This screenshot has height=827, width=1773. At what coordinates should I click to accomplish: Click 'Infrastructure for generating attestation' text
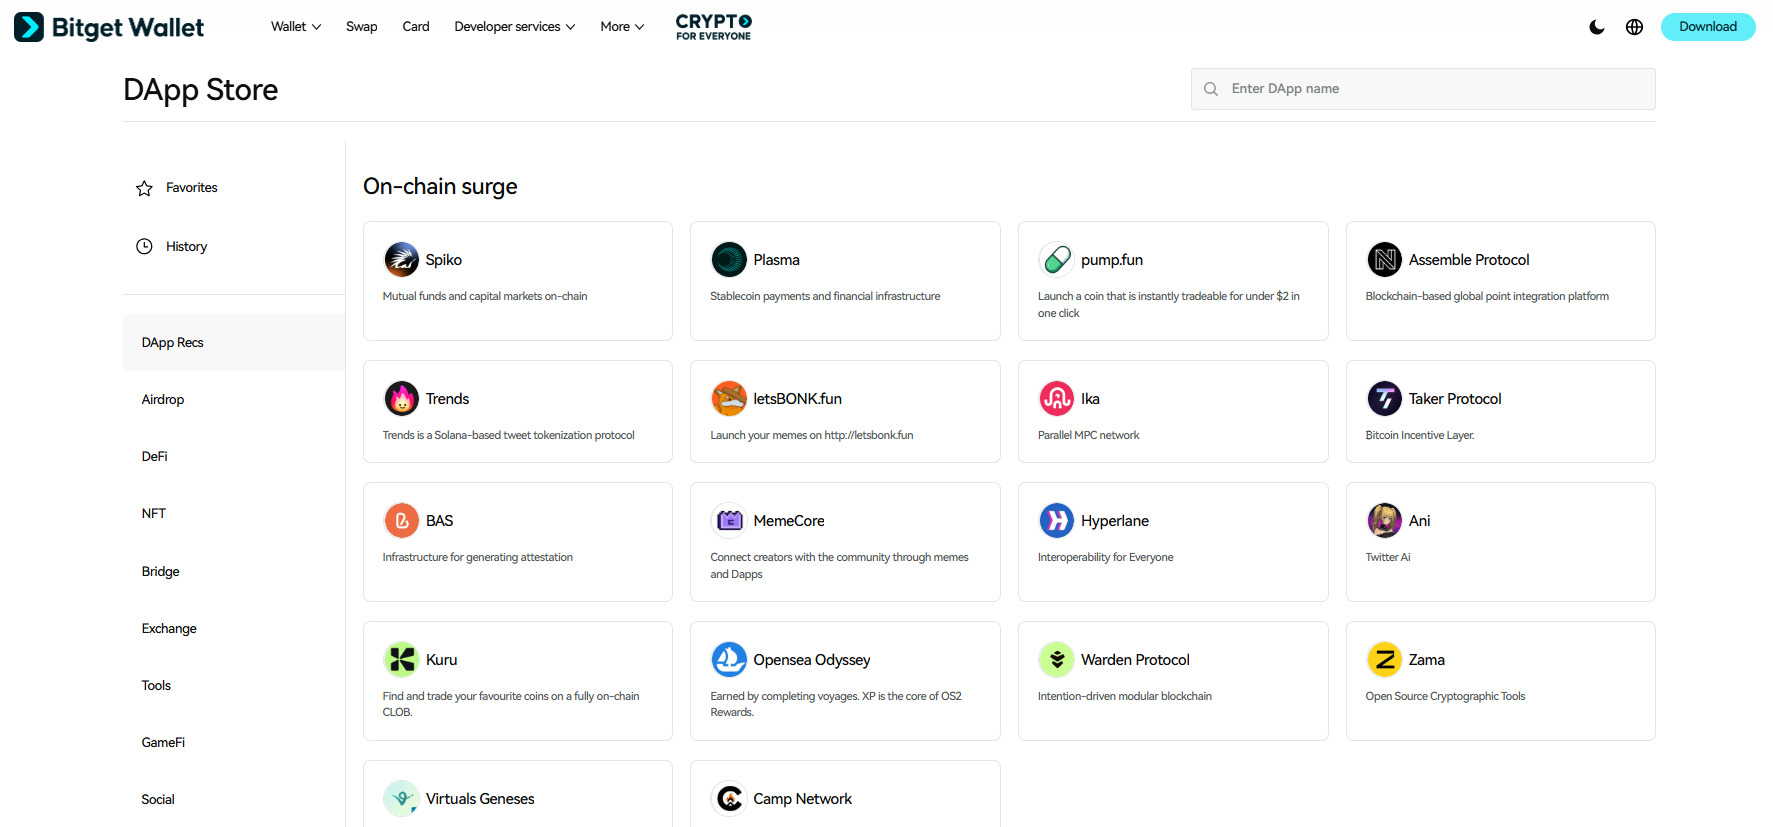478,558
